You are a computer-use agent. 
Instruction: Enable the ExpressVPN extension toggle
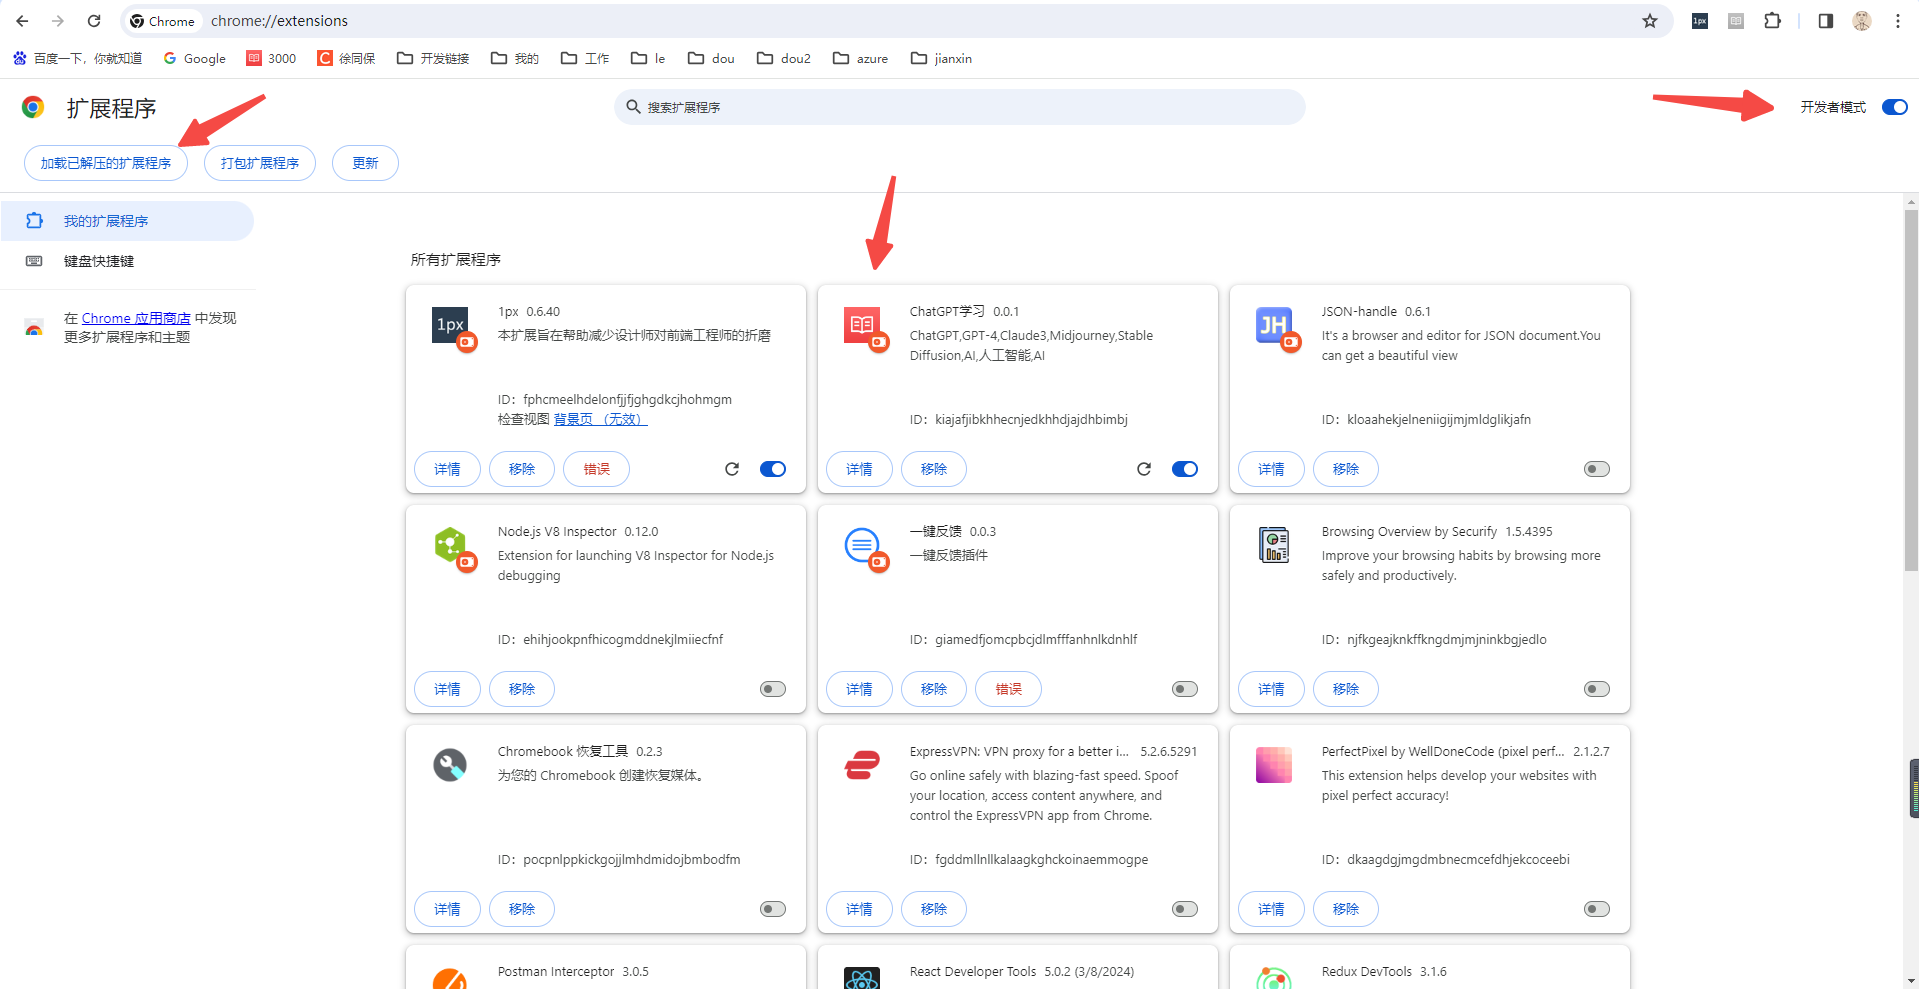point(1185,909)
